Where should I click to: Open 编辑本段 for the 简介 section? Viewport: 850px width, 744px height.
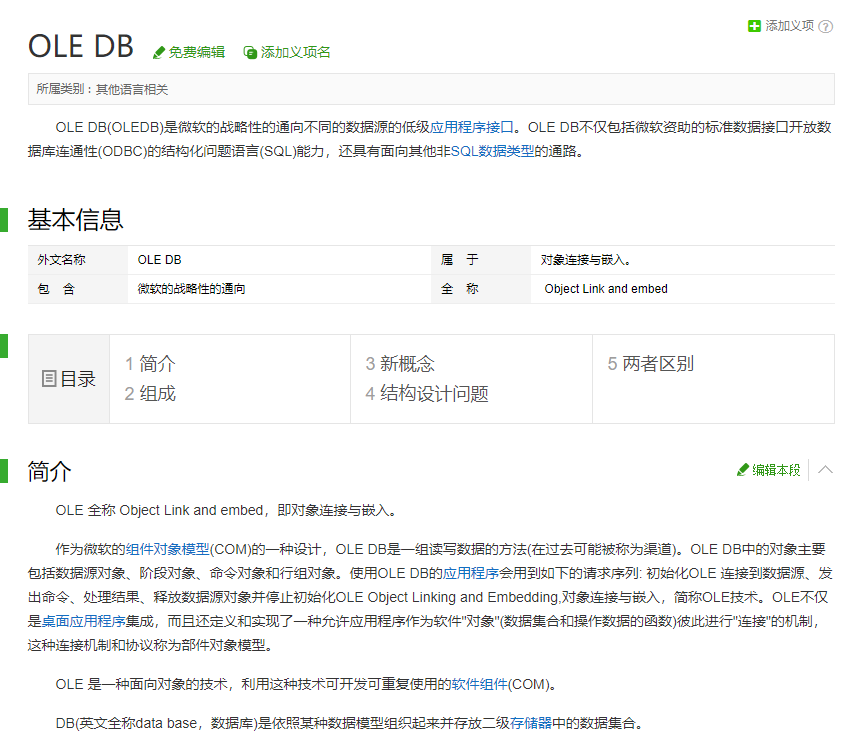776,470
